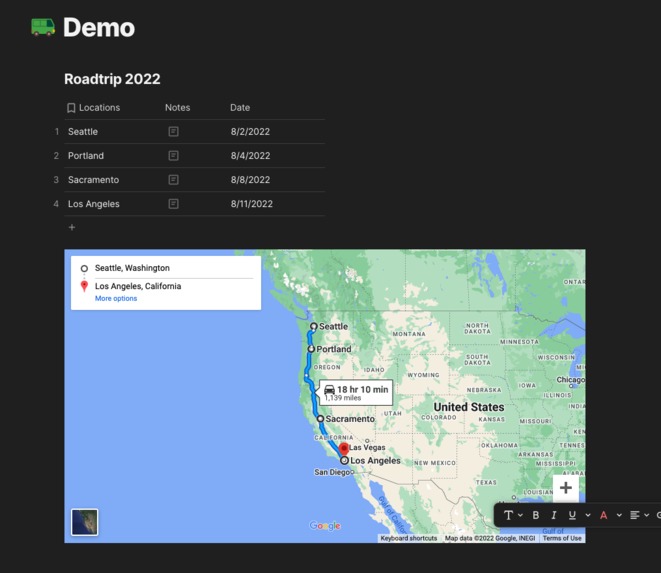Click the Notes column header
The height and width of the screenshot is (573, 661).
177,108
